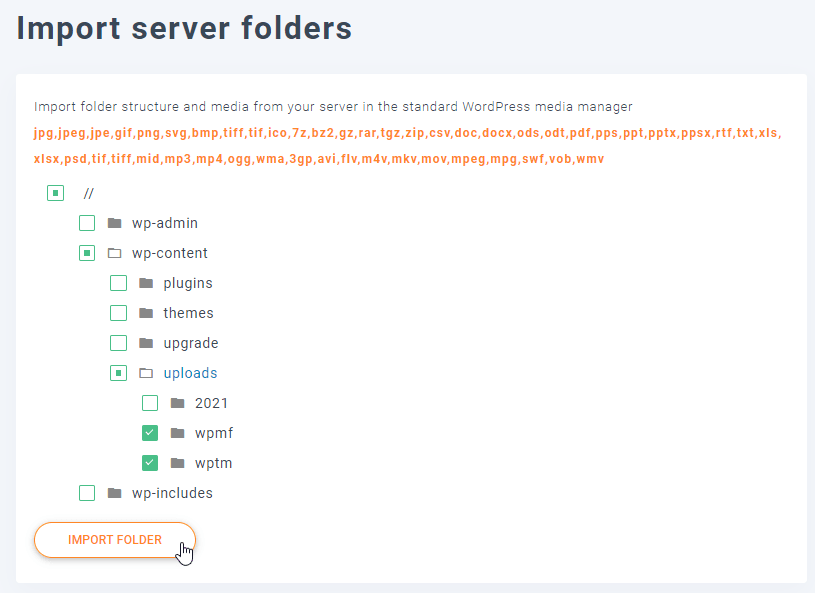Select the plugins folder checkbox
The width and height of the screenshot is (815, 593).
point(118,283)
